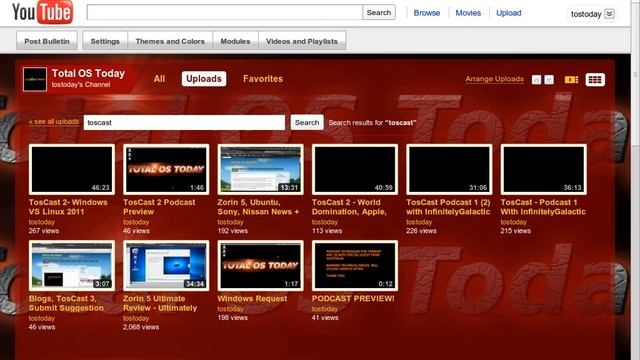Select the Uploads filter tab
This screenshot has width=640, height=360.
pos(204,79)
